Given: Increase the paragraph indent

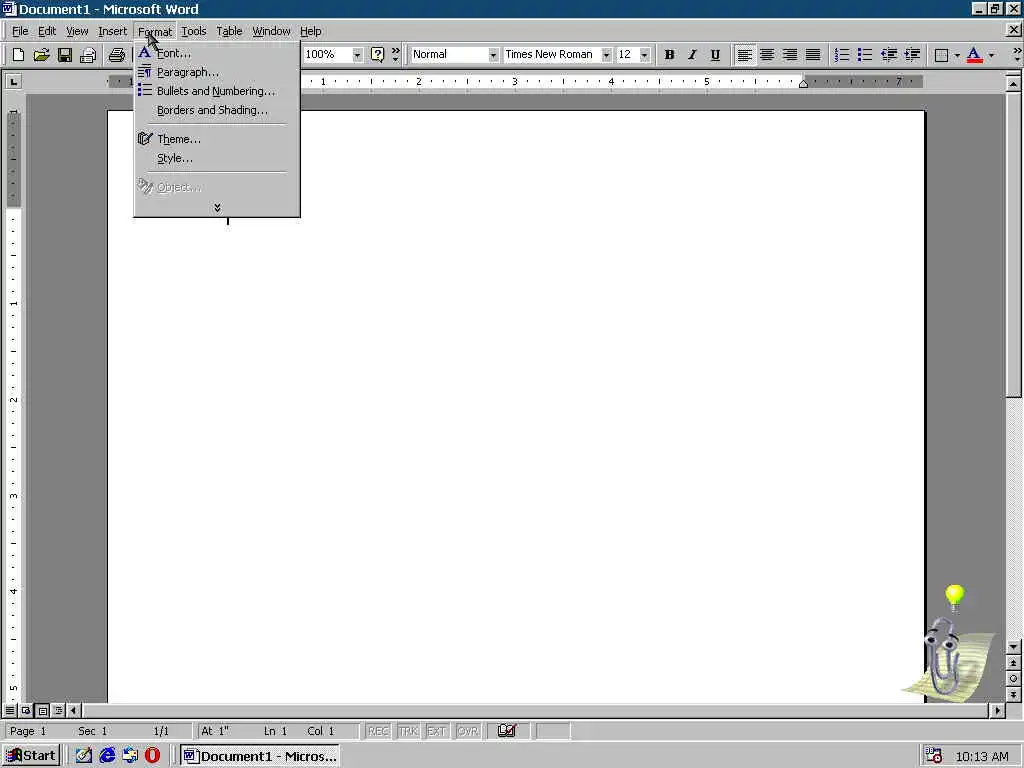Looking at the screenshot, I should pyautogui.click(x=912, y=55).
